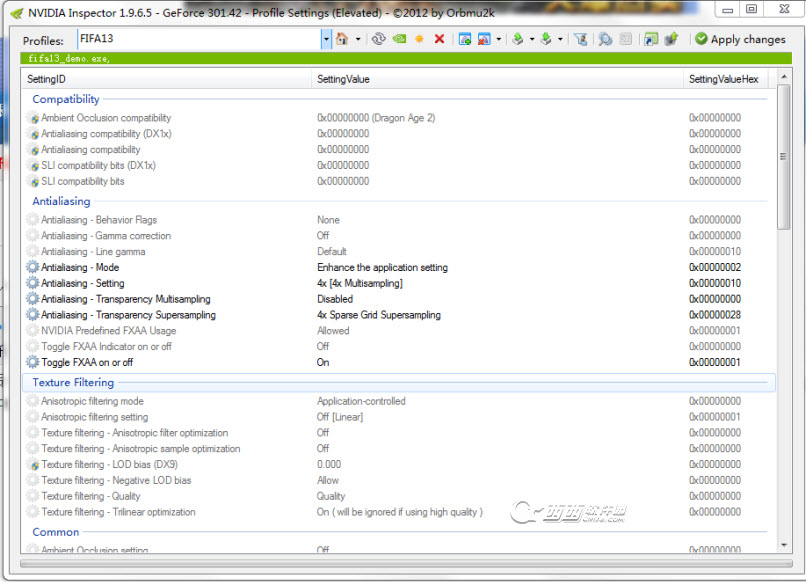The width and height of the screenshot is (806, 582).
Task: Click hex value 0x00000028
Action: (715, 315)
